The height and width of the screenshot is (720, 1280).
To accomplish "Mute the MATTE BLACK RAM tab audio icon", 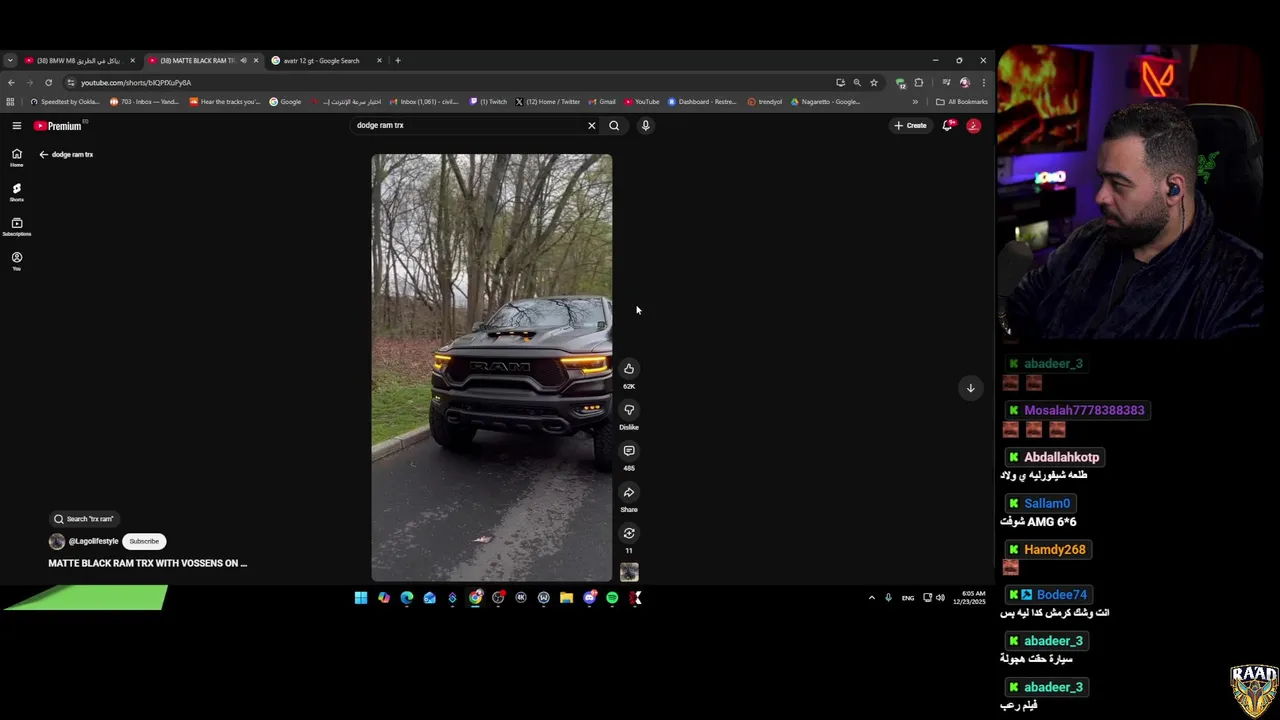I will coord(243,60).
